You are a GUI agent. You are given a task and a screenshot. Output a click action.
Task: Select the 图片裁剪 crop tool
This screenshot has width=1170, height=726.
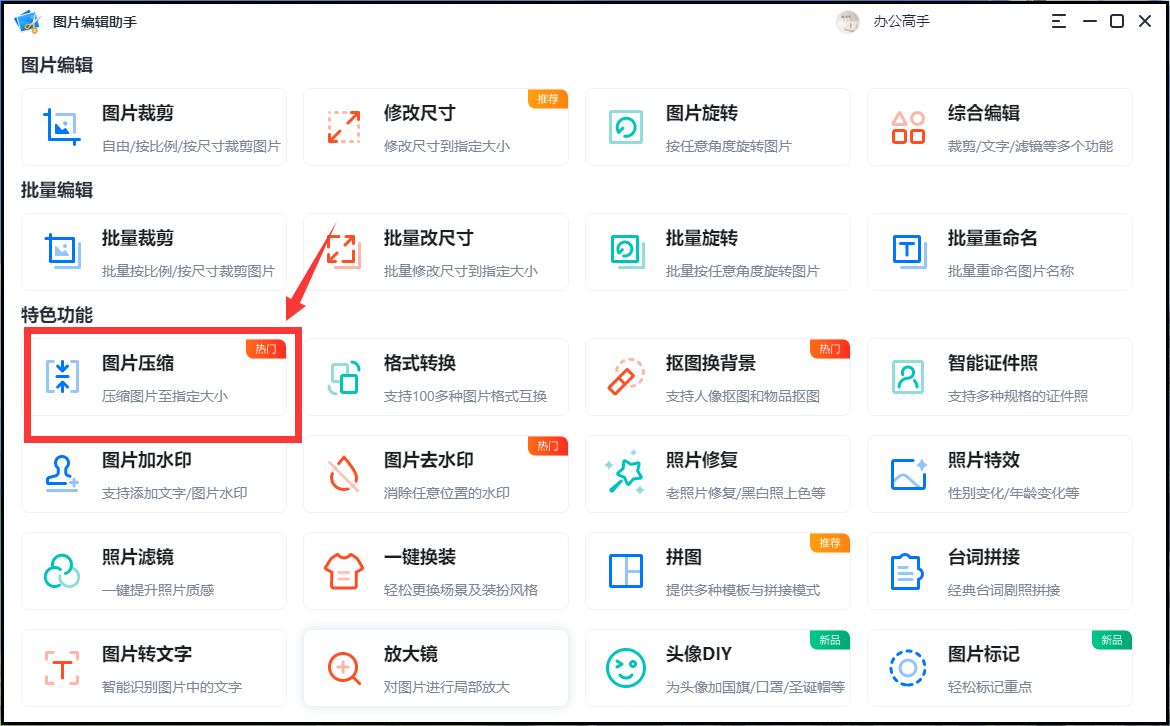pyautogui.click(x=154, y=127)
